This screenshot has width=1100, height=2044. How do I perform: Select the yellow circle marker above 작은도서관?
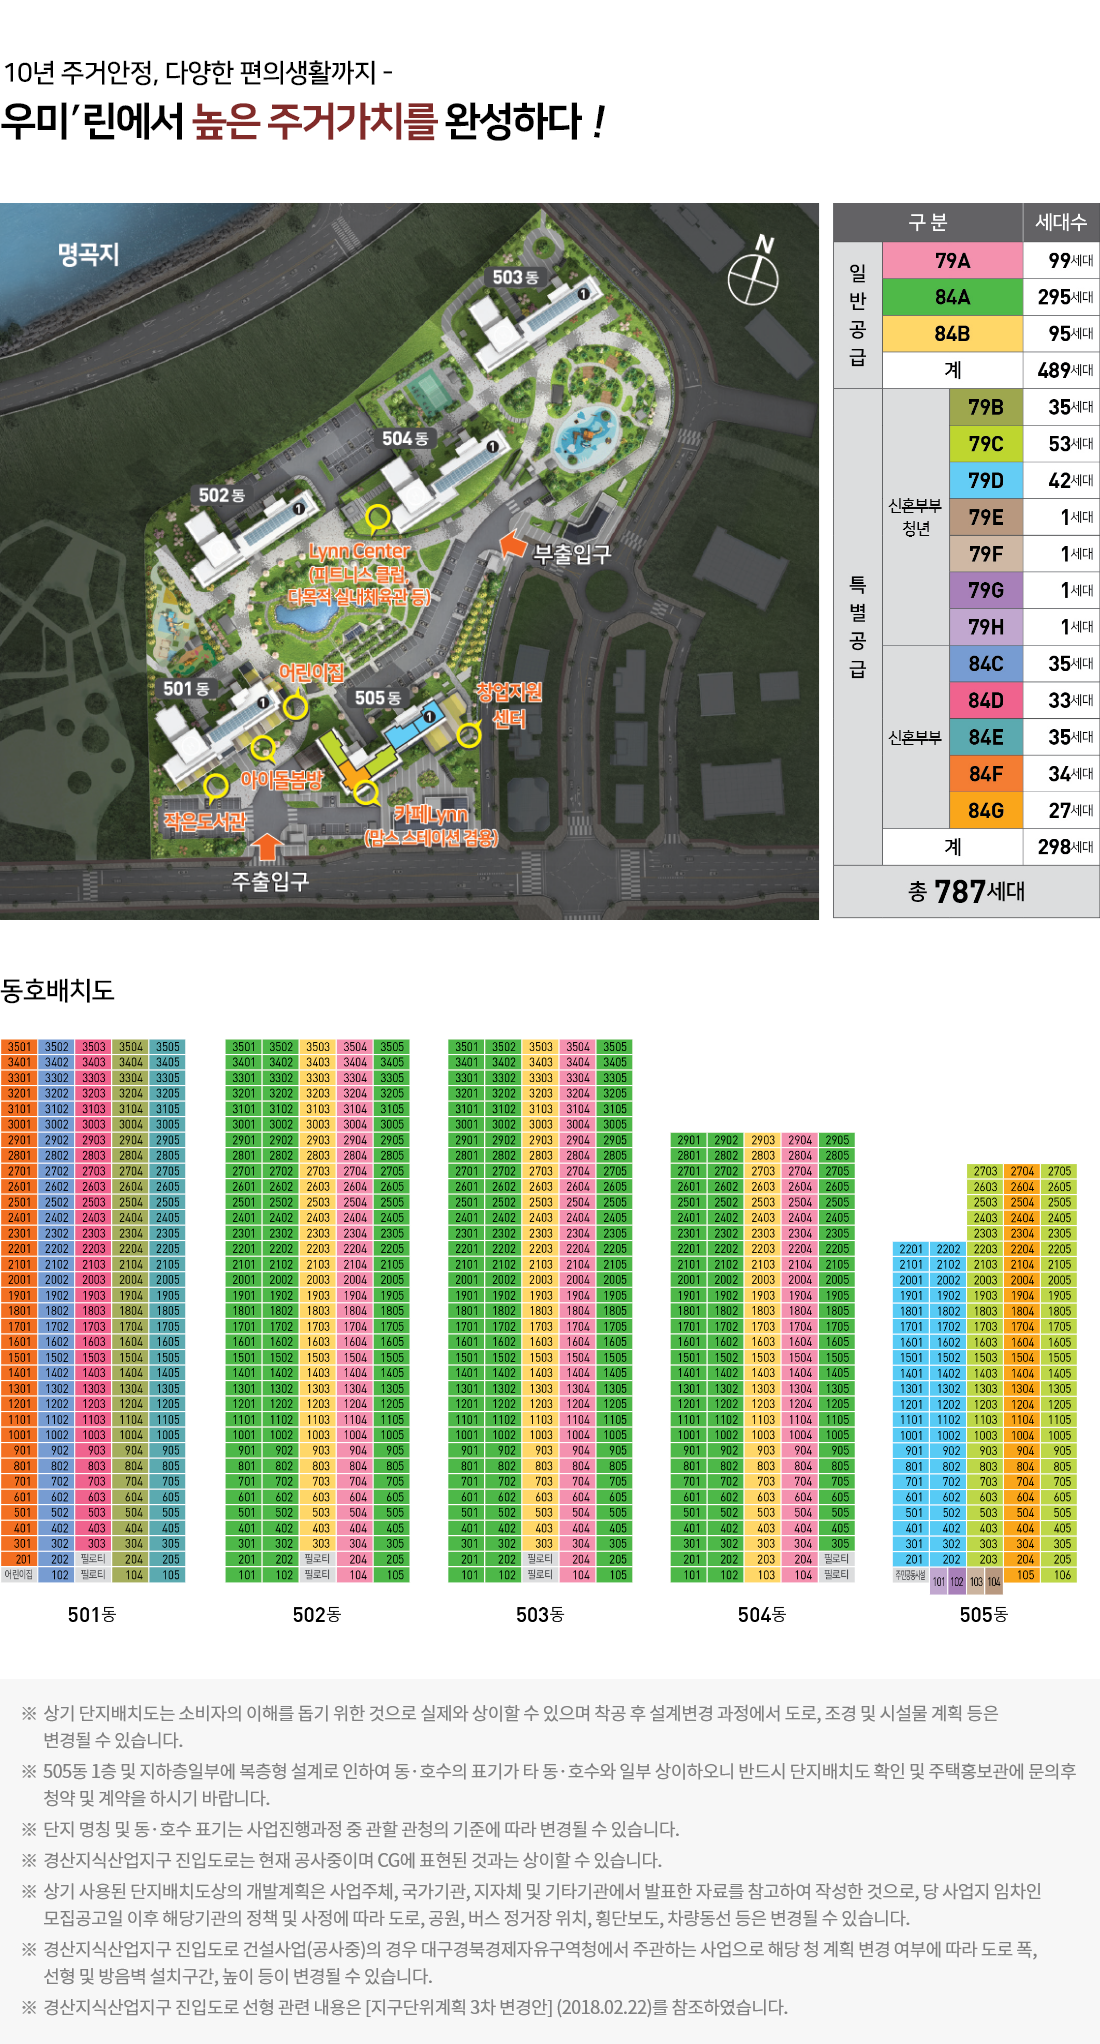[215, 787]
